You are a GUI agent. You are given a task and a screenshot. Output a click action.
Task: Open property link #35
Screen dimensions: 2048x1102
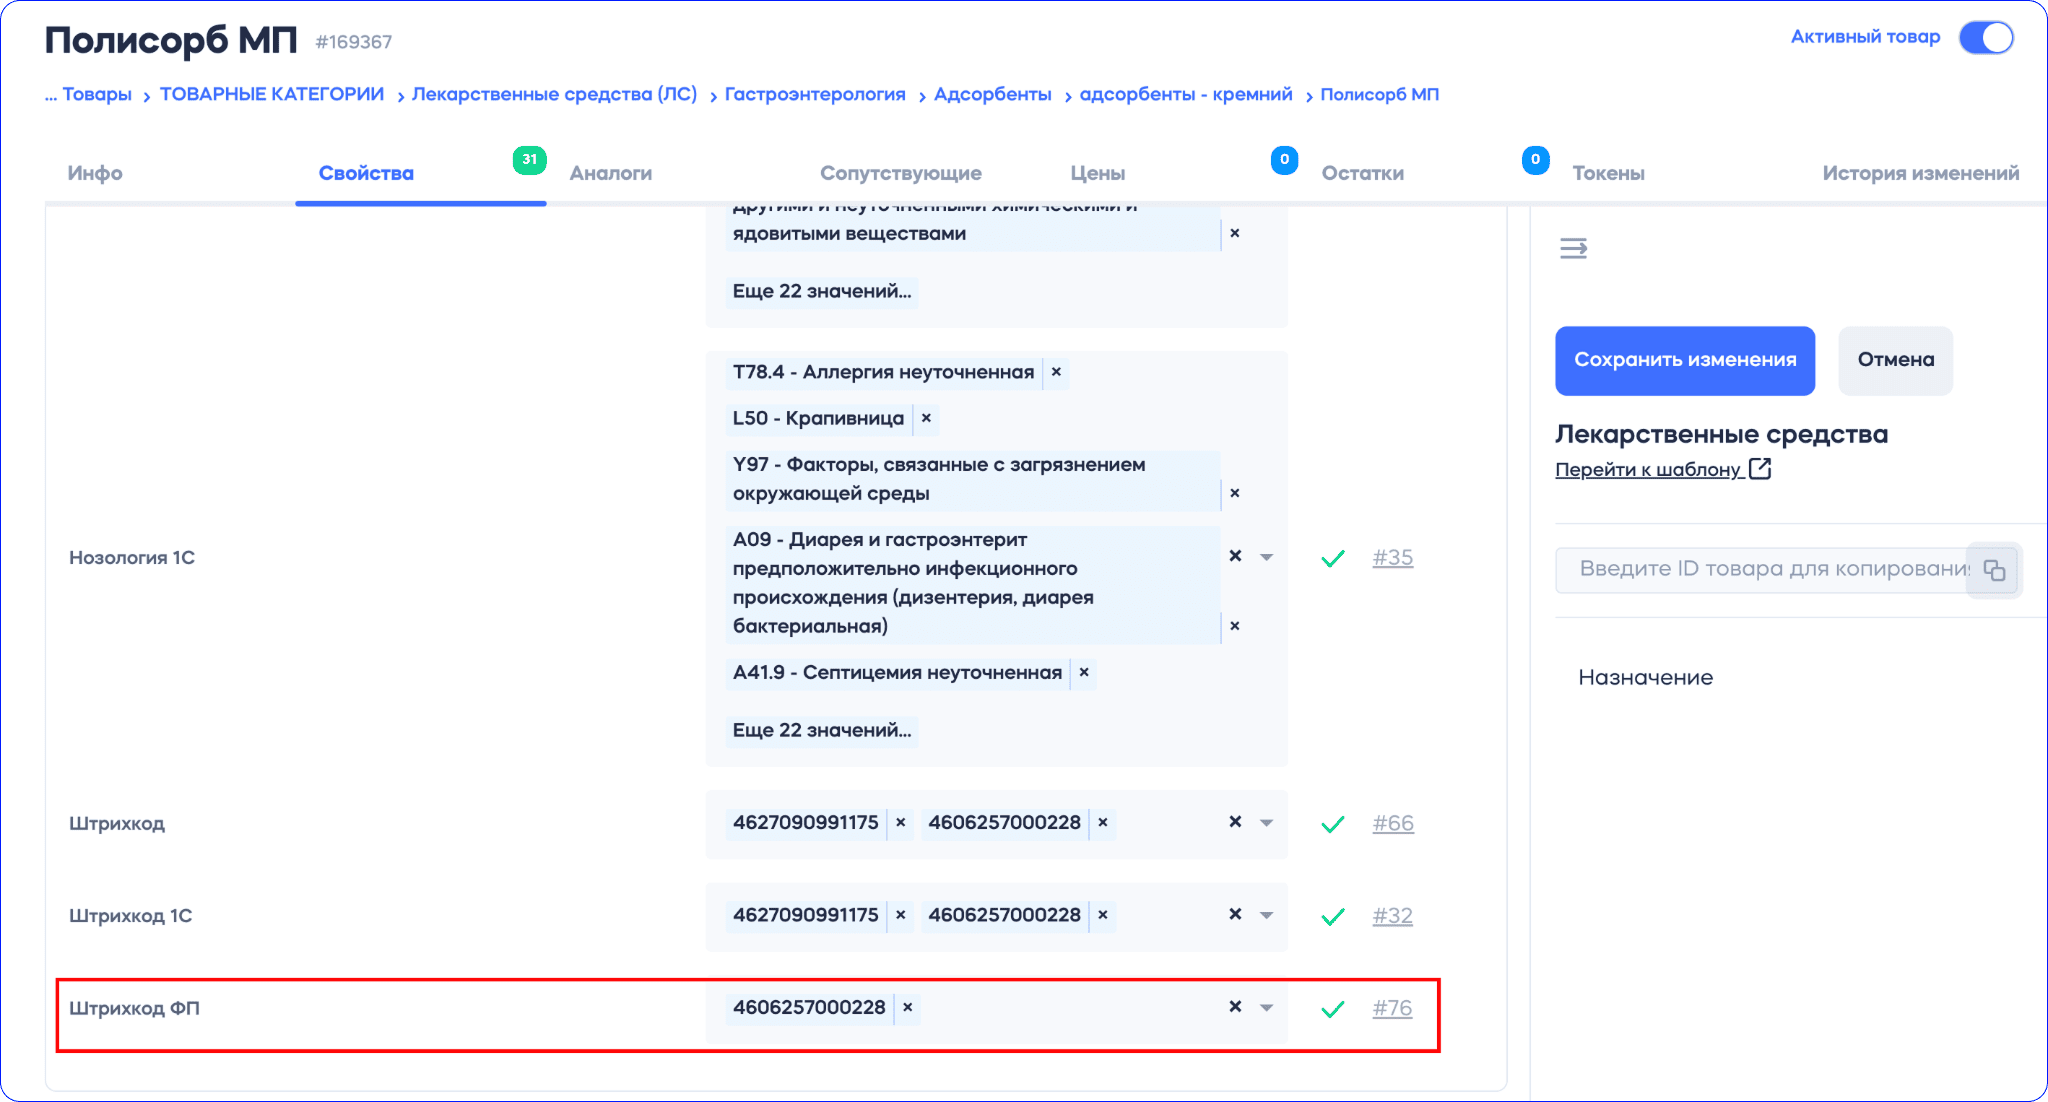click(1393, 558)
